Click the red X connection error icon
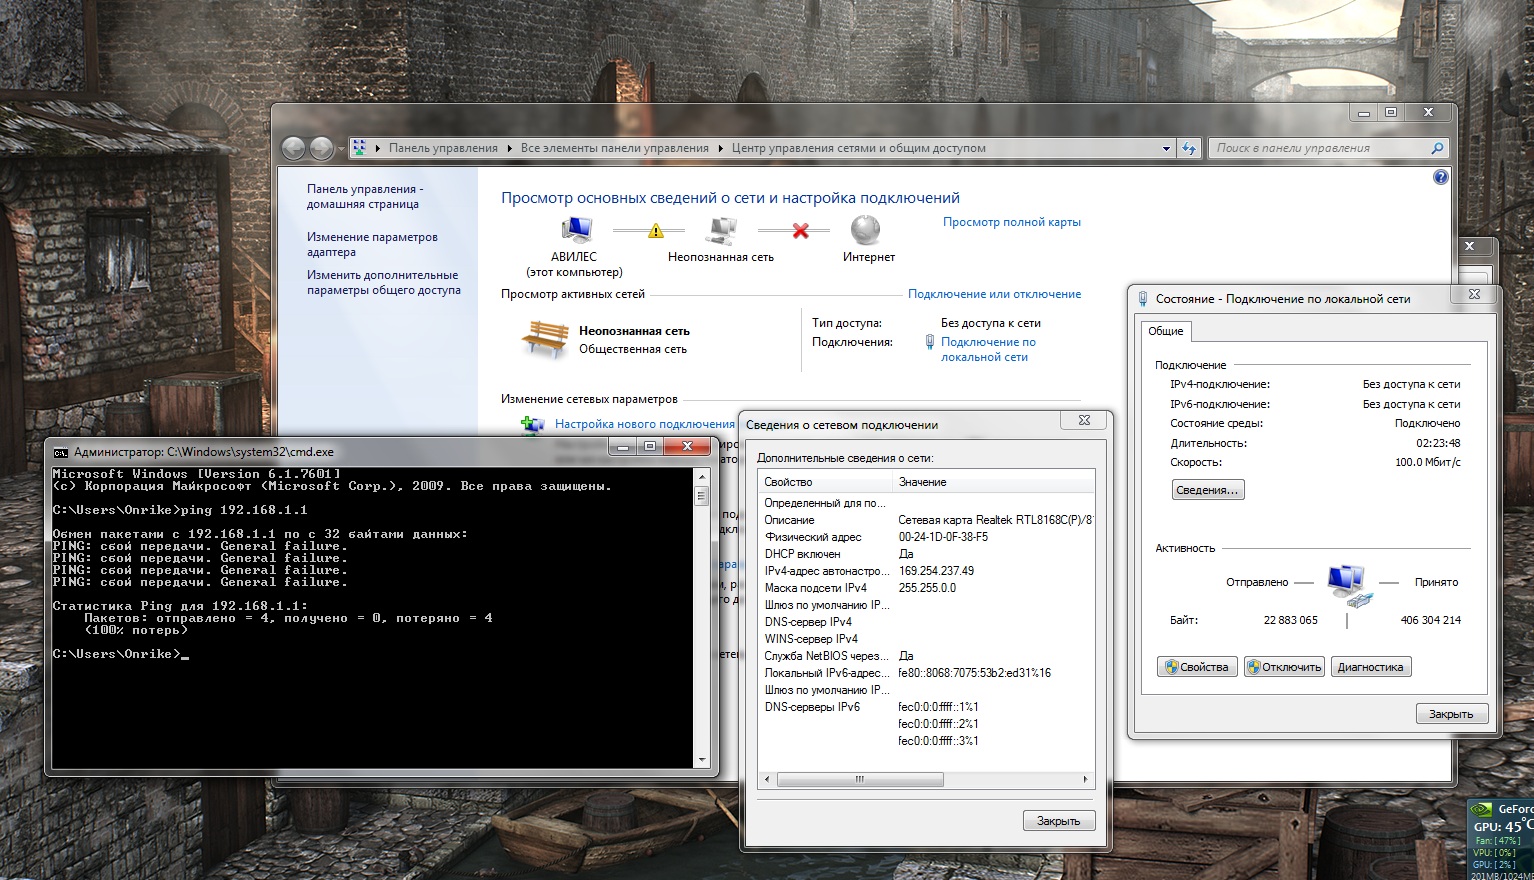 (800, 231)
